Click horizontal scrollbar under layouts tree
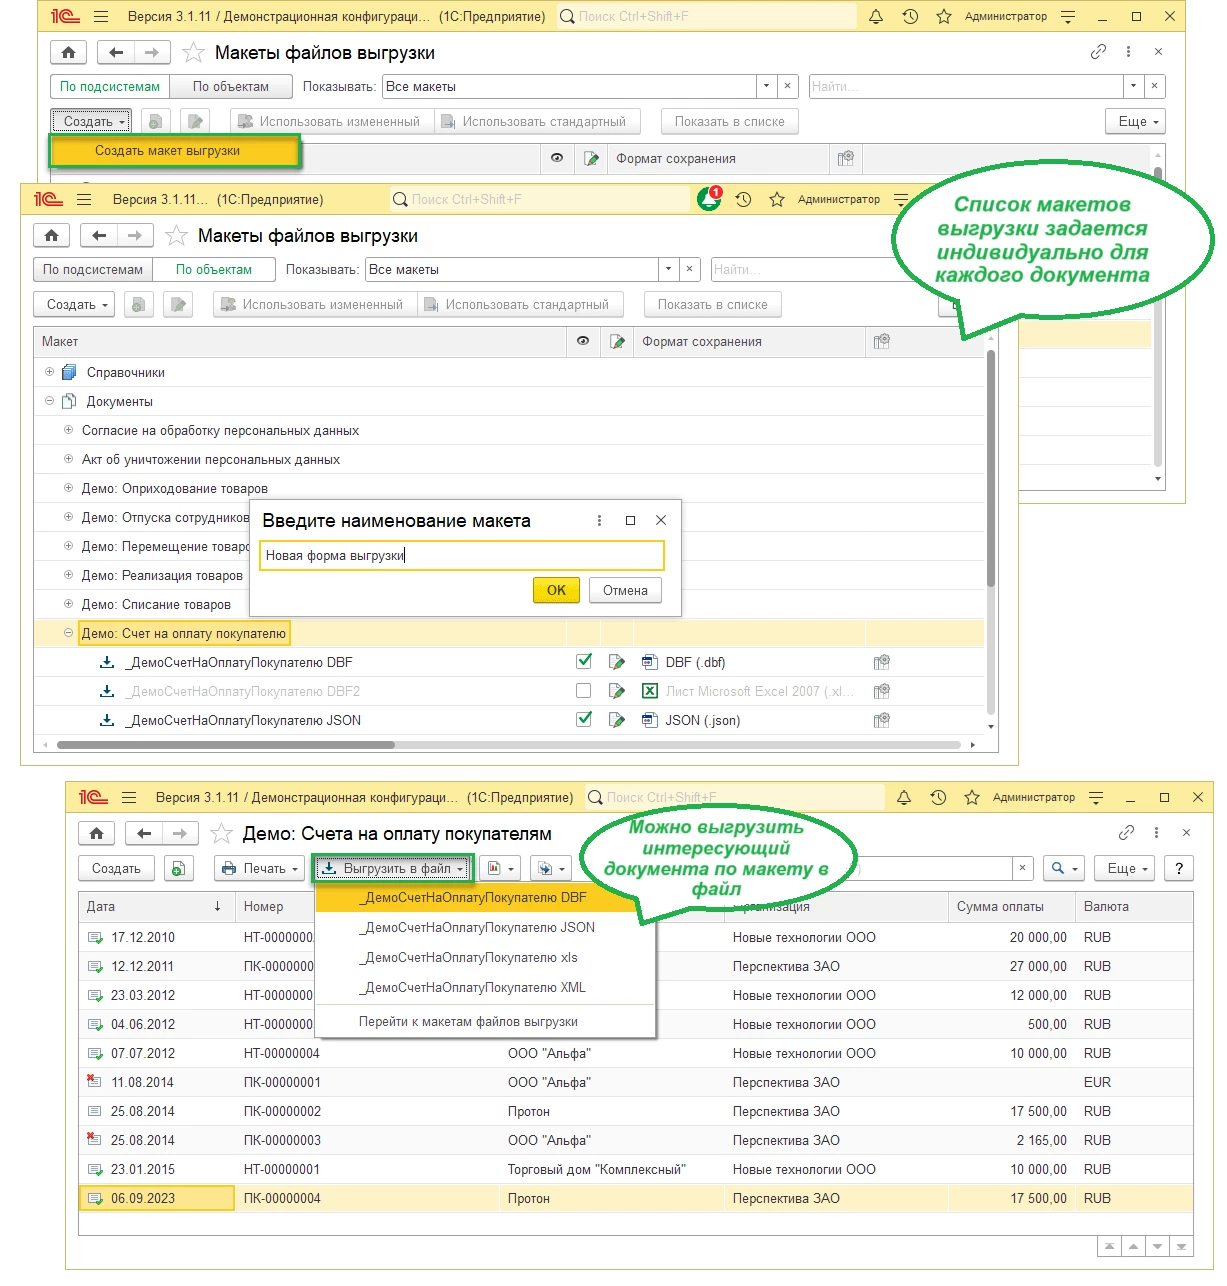The height and width of the screenshot is (1286, 1227). point(226,745)
